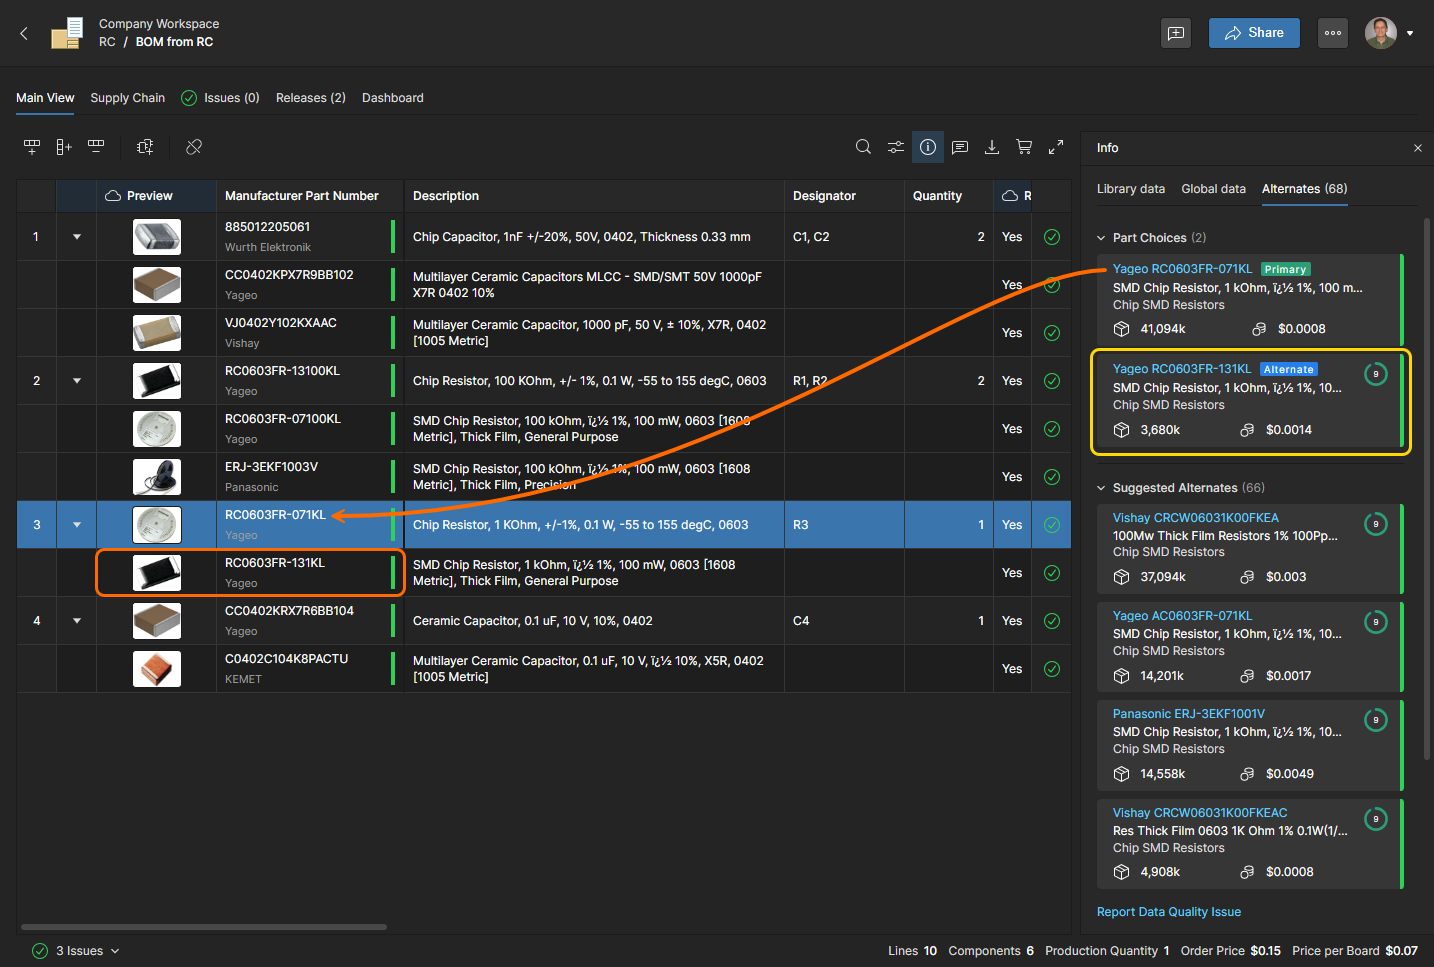Click the download BOM icon
1434x967 pixels.
(x=992, y=147)
